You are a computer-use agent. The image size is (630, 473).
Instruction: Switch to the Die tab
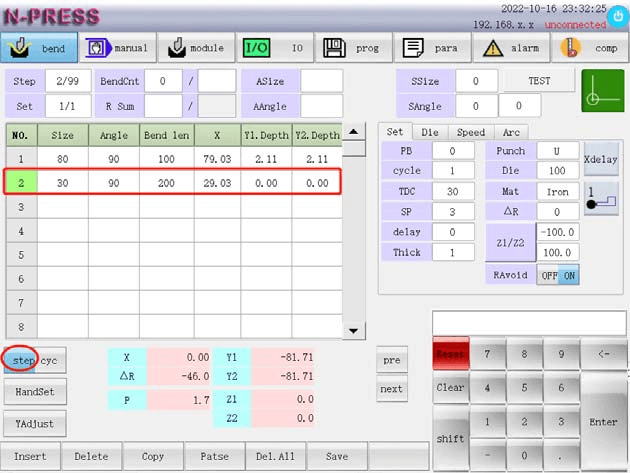point(429,132)
